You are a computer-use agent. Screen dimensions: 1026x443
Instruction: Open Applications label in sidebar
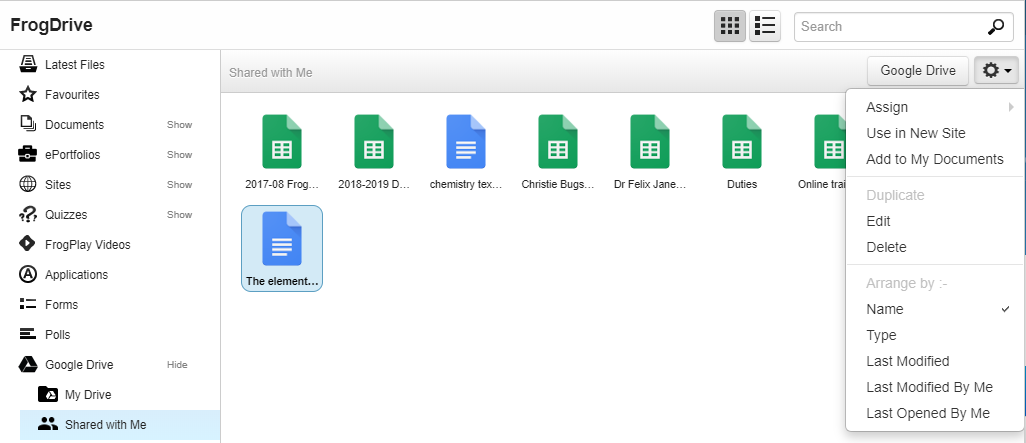[x=77, y=275]
